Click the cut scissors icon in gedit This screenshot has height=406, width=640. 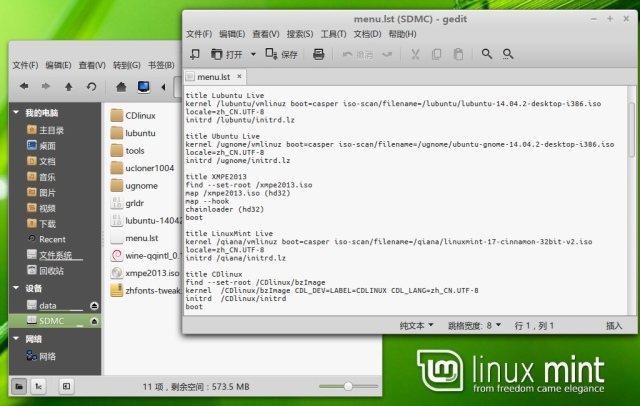[x=415, y=54]
